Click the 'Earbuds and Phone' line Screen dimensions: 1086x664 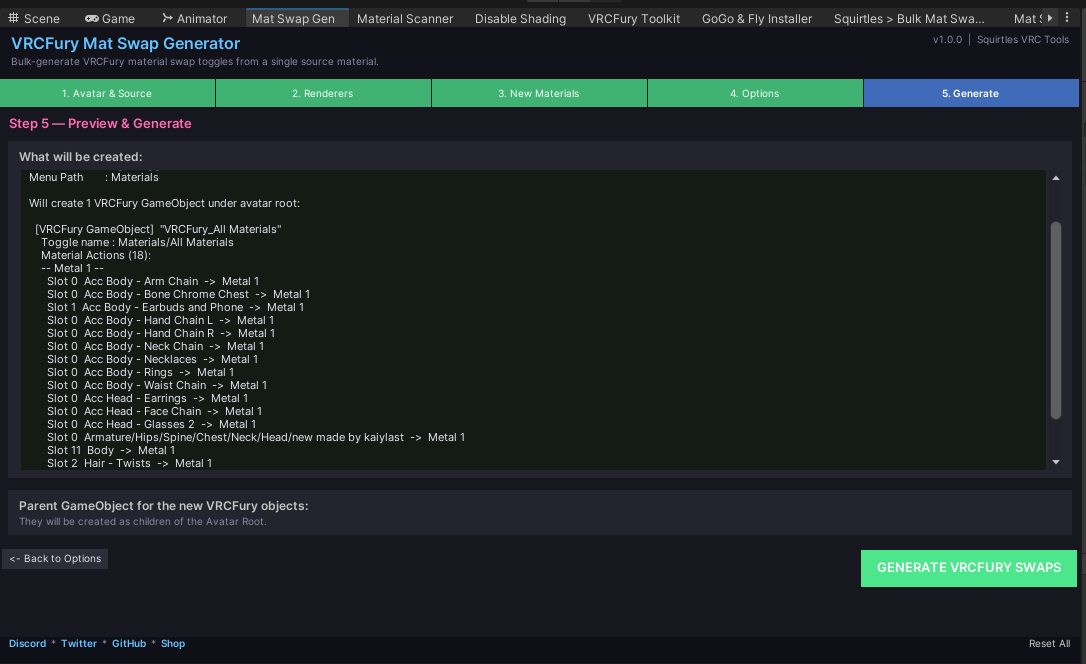coord(175,307)
